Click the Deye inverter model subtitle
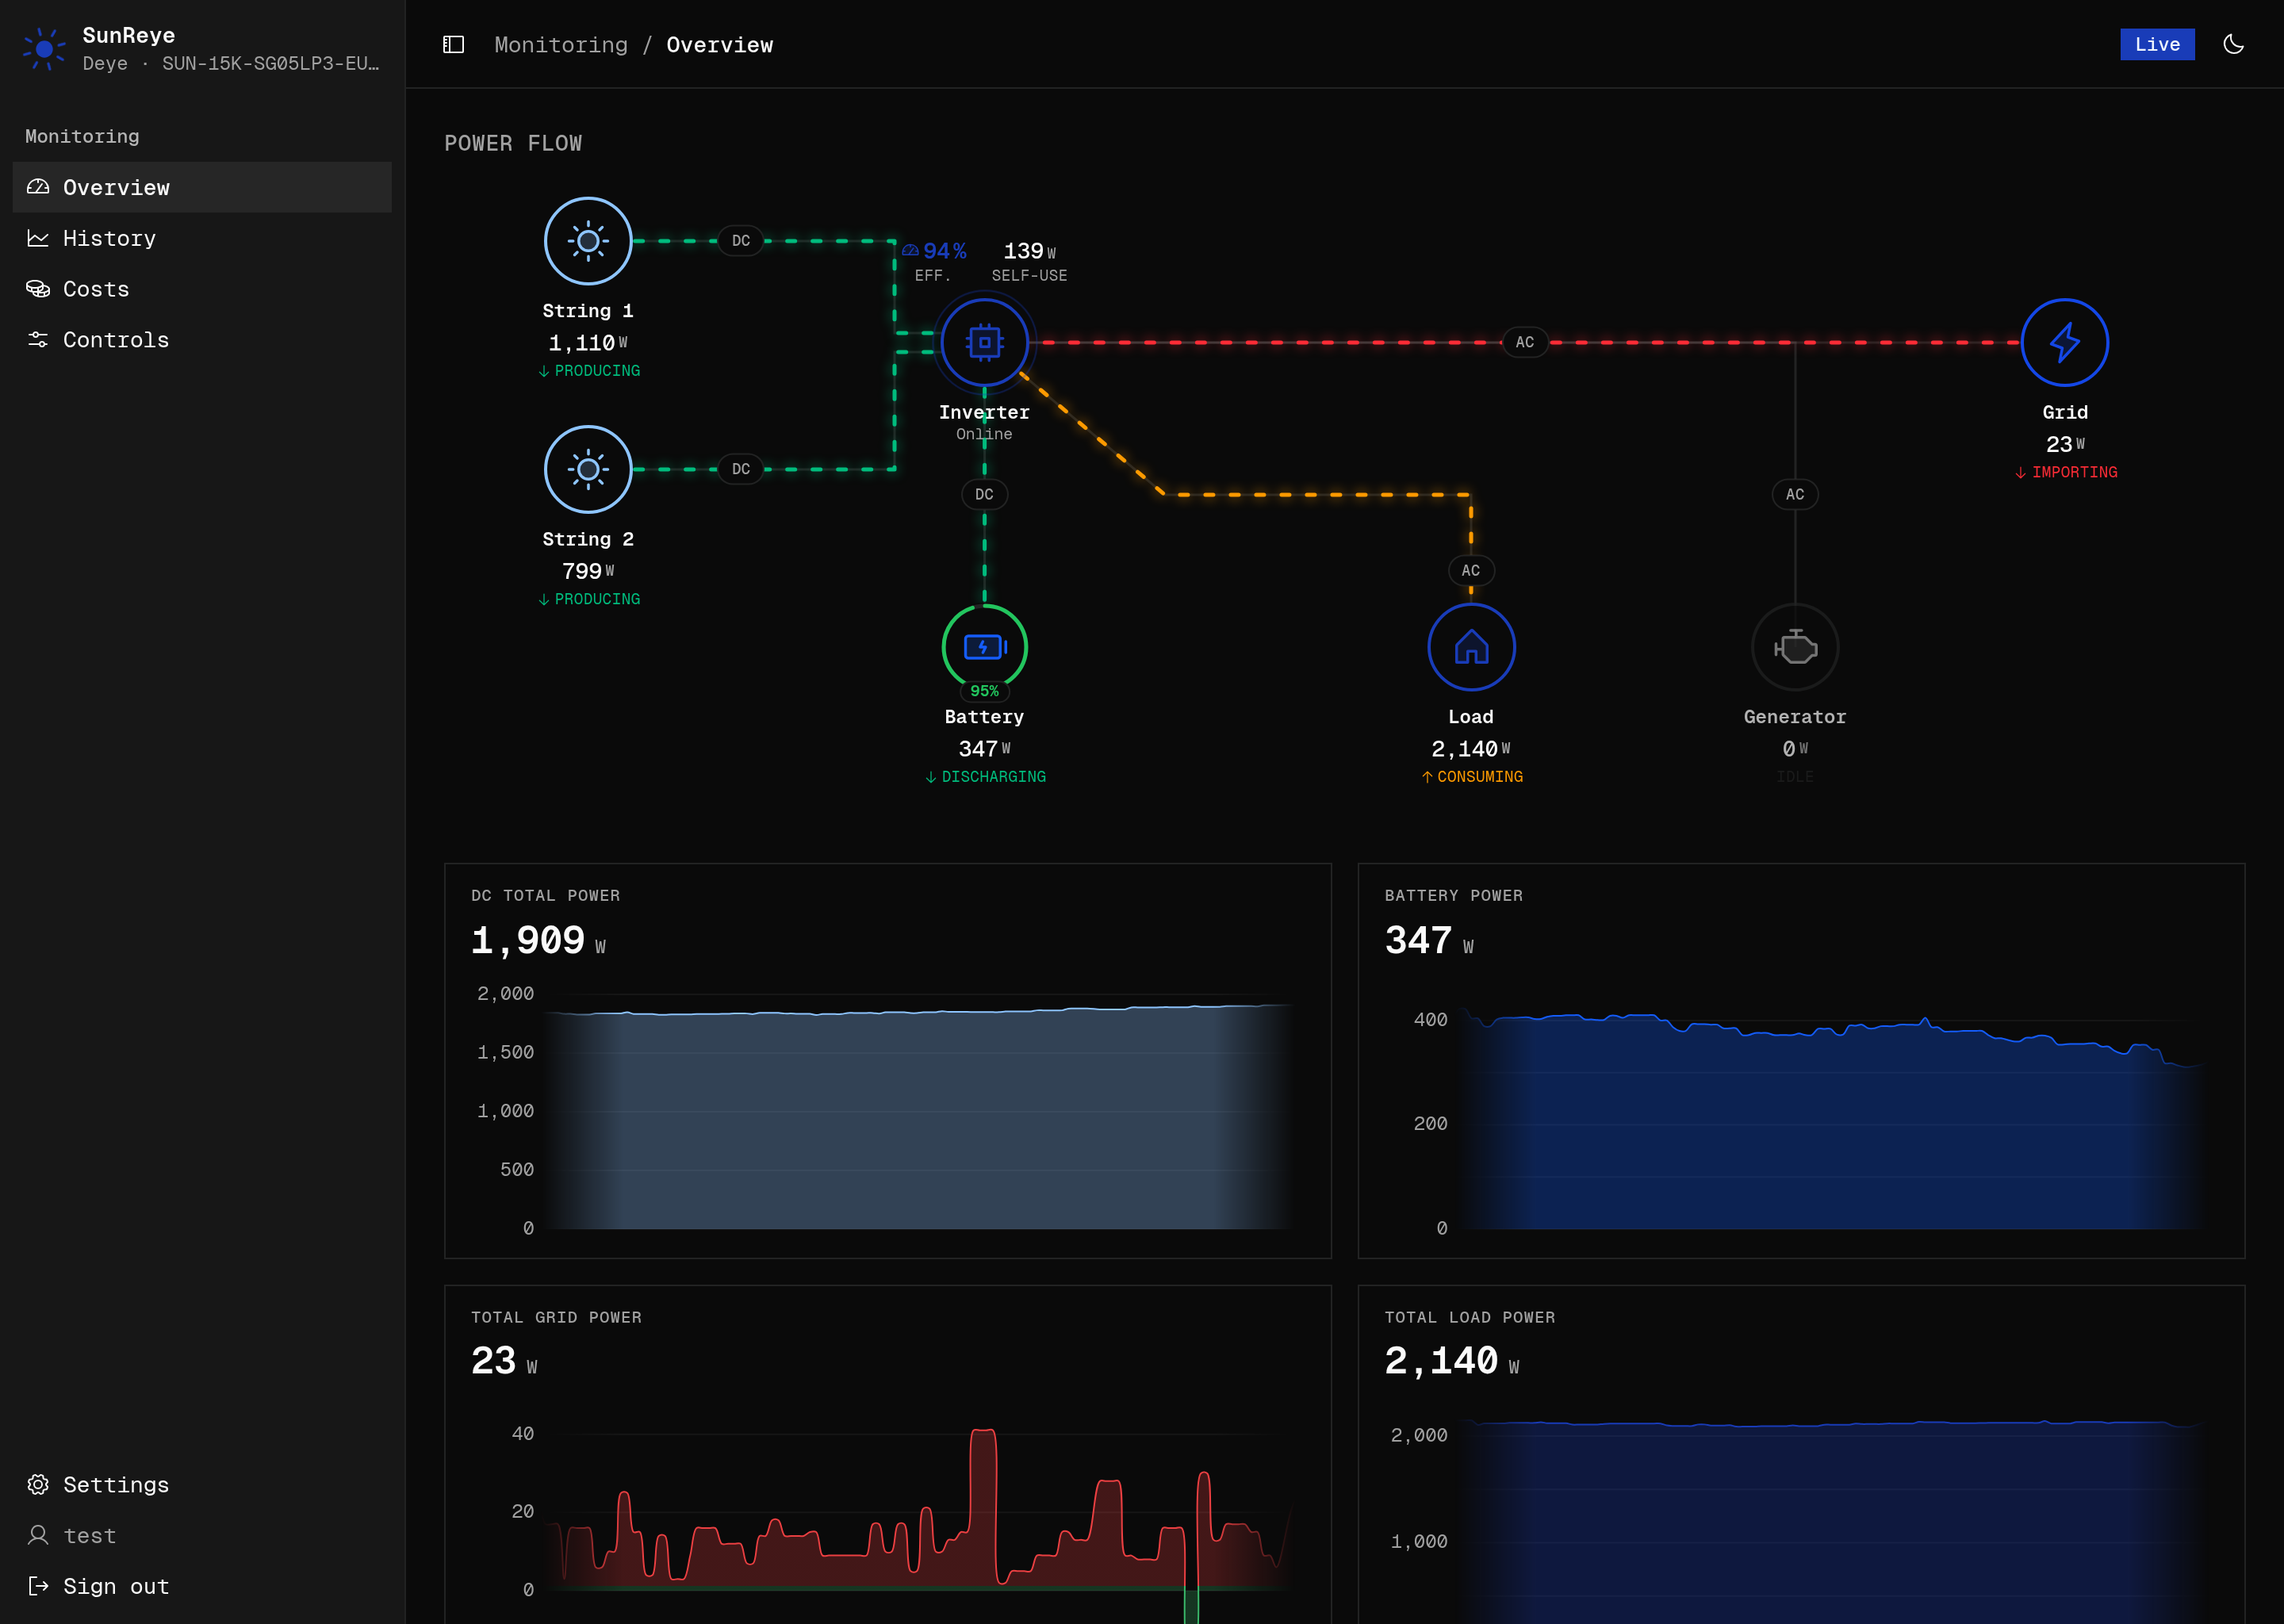The width and height of the screenshot is (2284, 1624). pyautogui.click(x=231, y=63)
